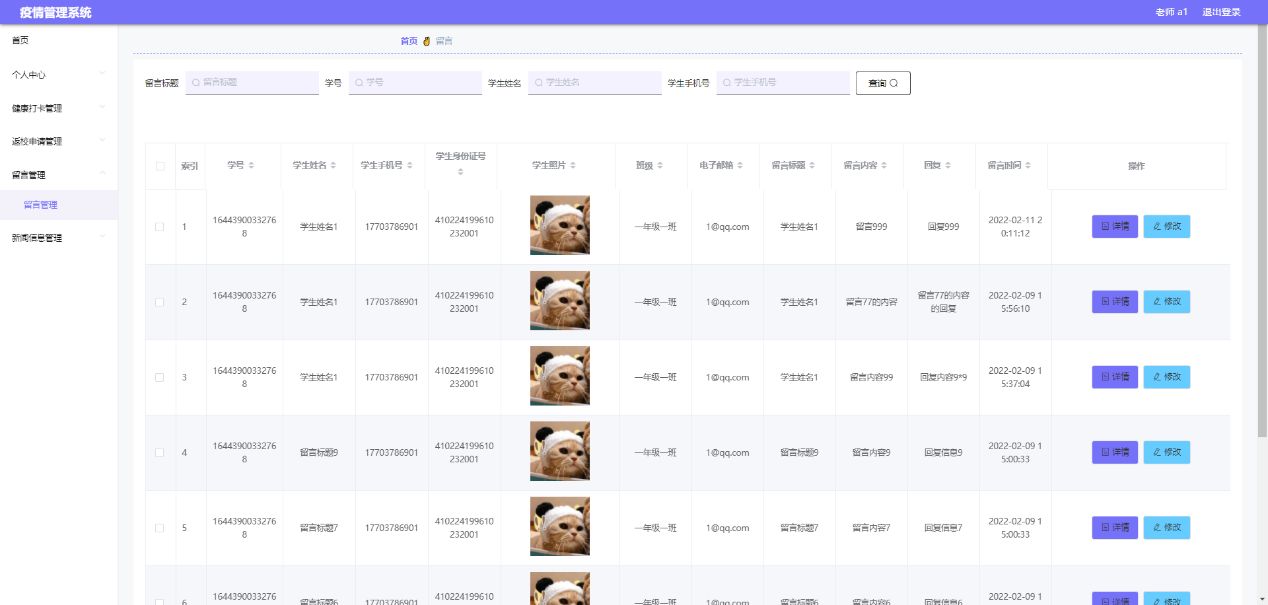Click cat photo thumbnail in row 4
Viewport: 1268px width, 605px height.
560,451
